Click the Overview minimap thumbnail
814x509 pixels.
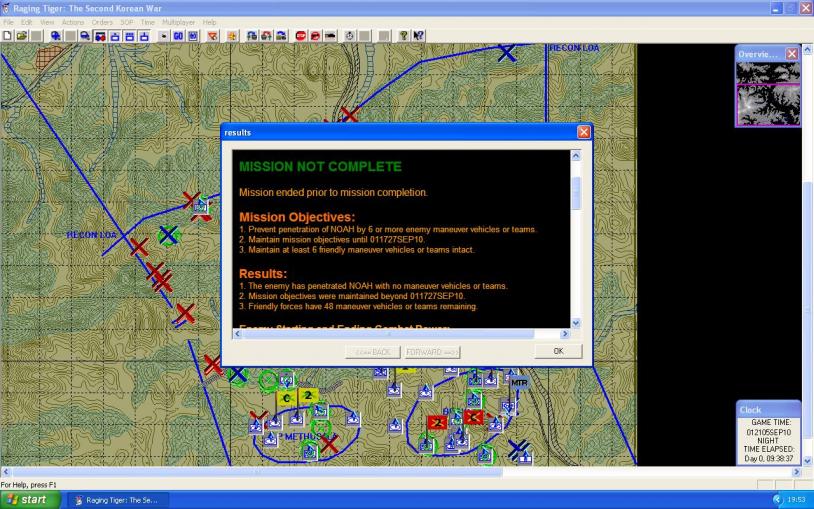tap(768, 89)
